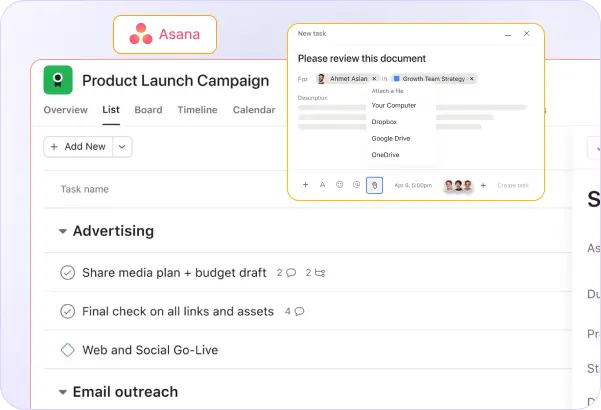
Task: Open the Final check on all links and assets task
Action: coord(178,312)
